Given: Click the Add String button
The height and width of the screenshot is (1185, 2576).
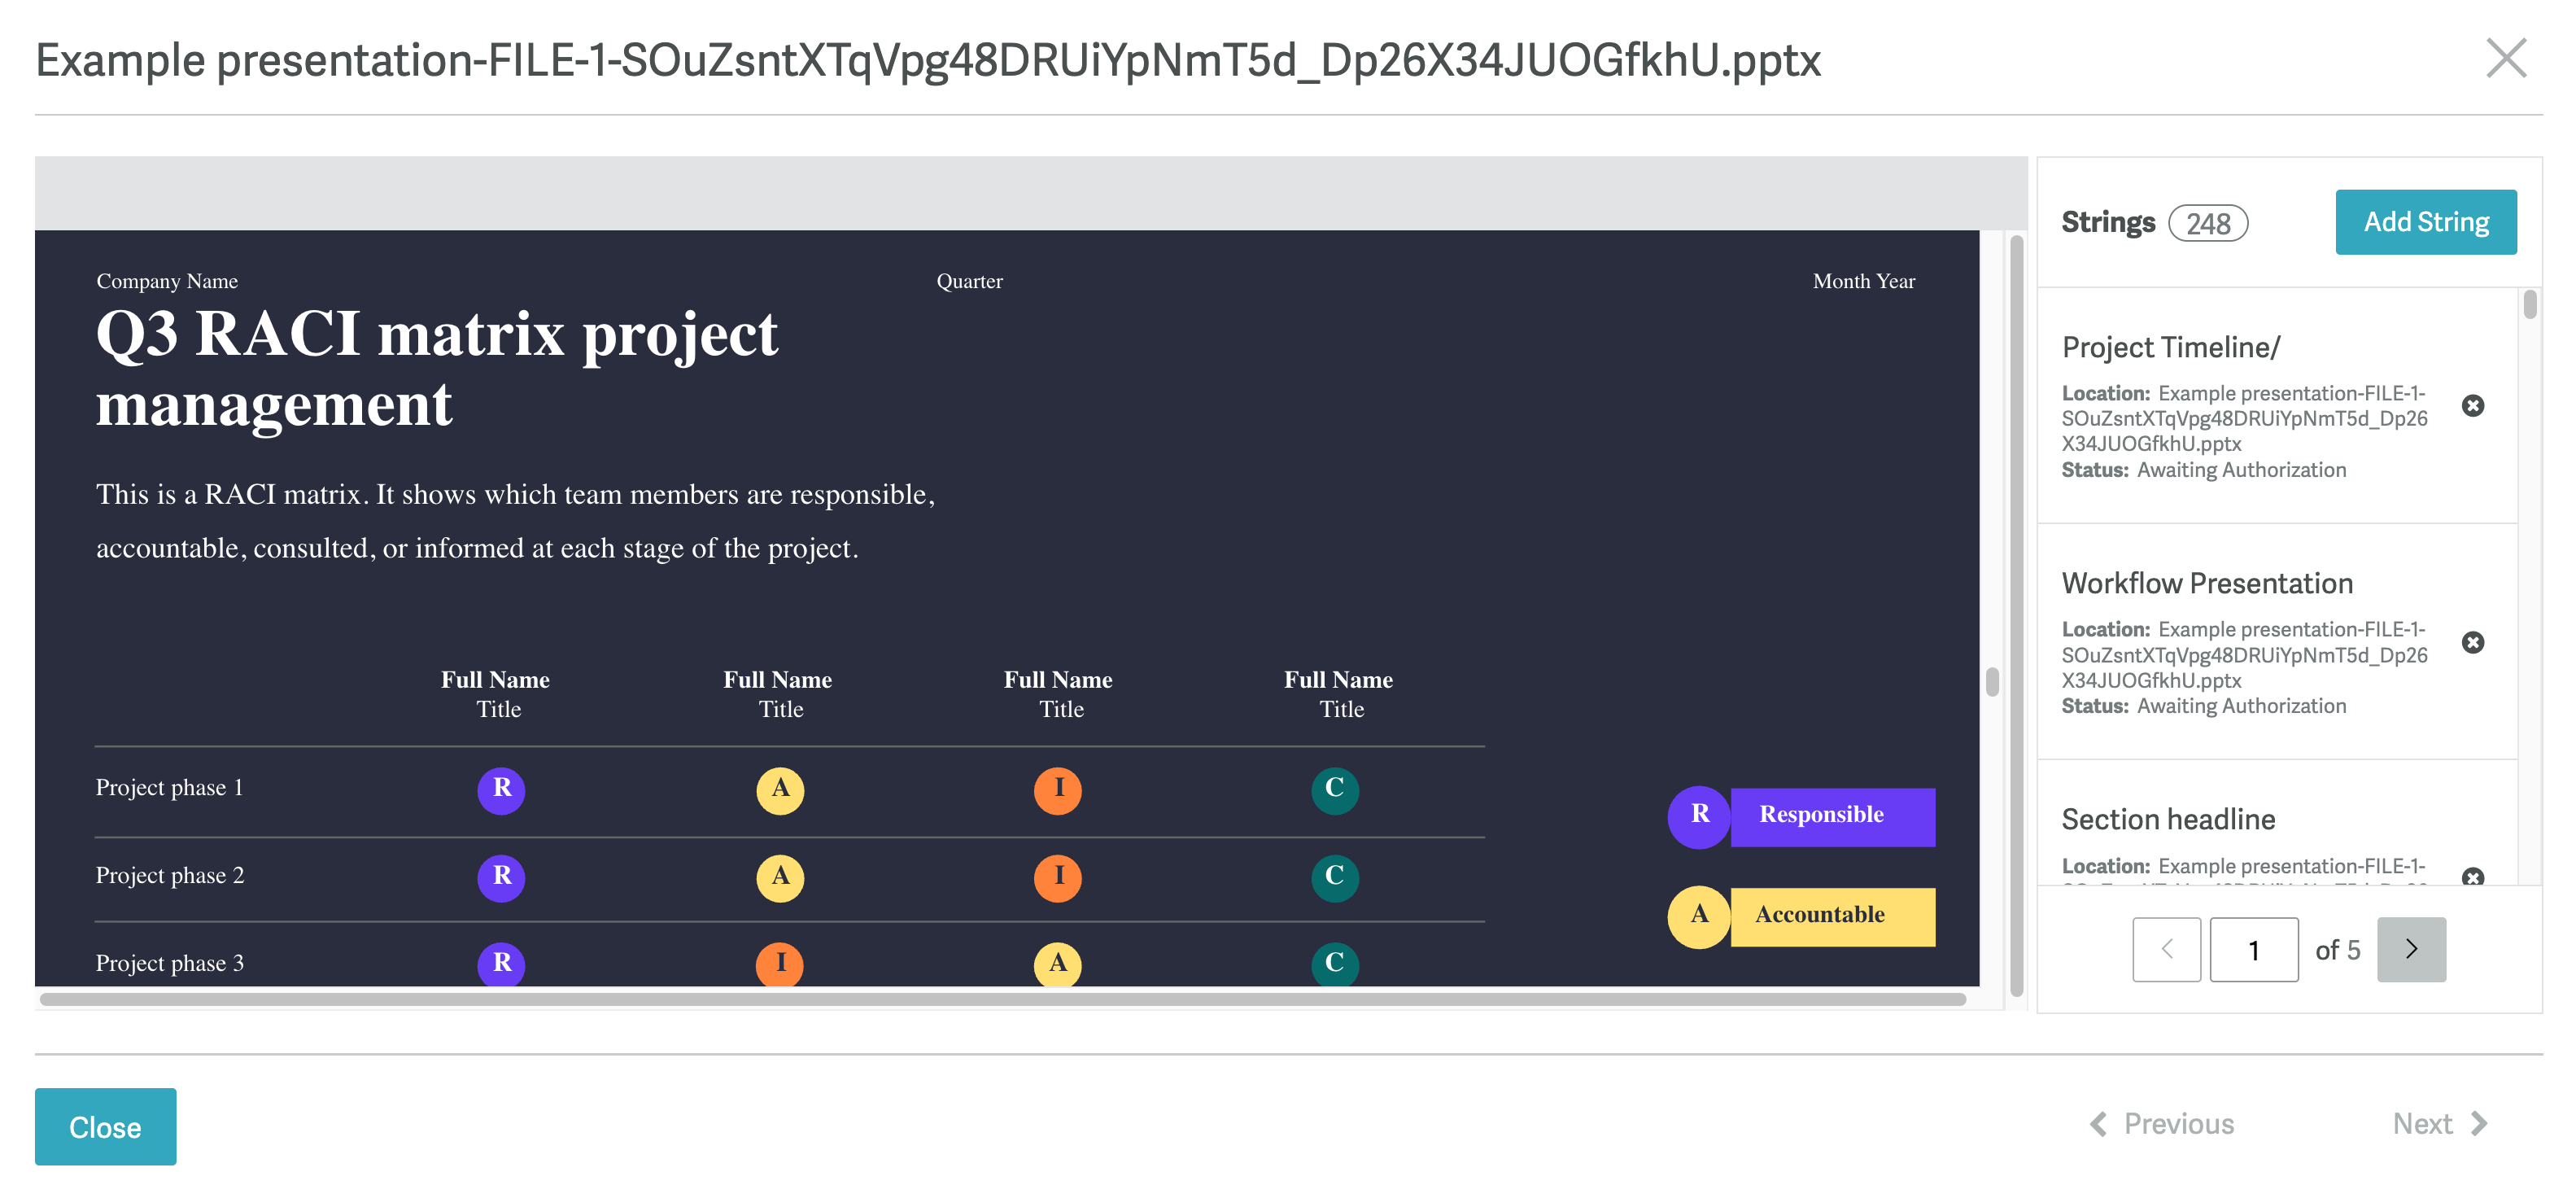Looking at the screenshot, I should click(2425, 222).
